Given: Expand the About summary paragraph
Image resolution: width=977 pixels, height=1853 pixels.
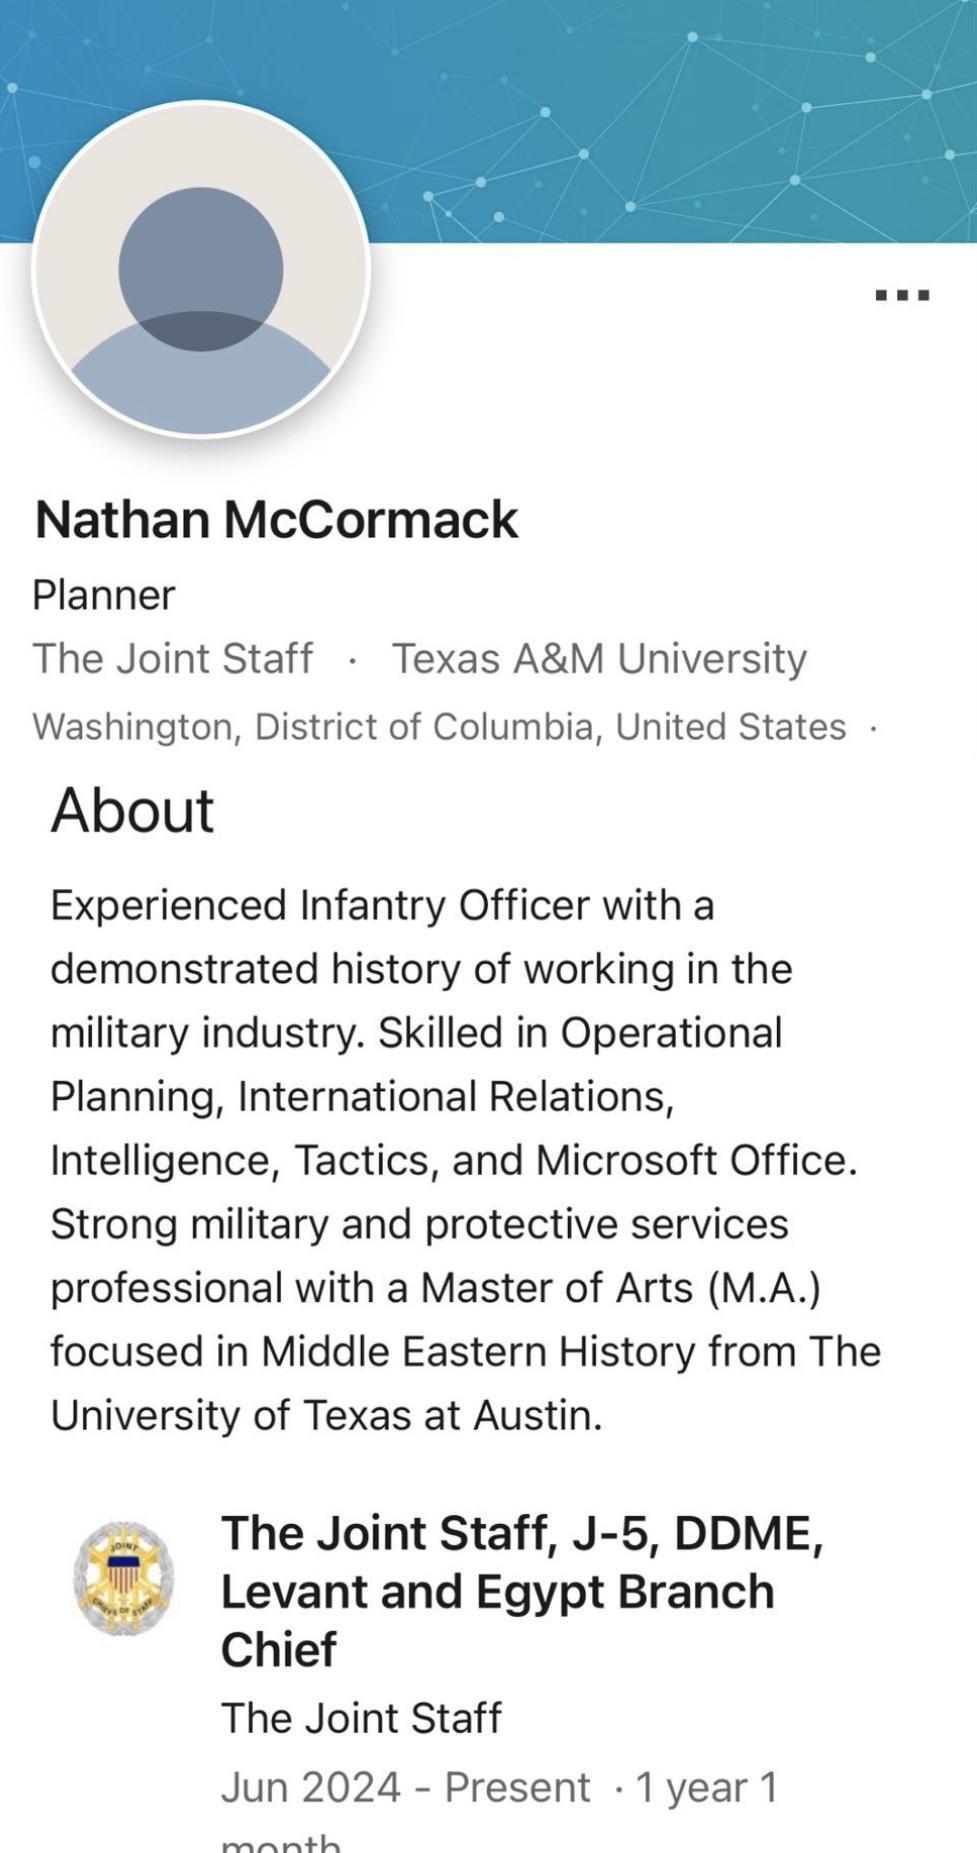Looking at the screenshot, I should [x=466, y=1160].
